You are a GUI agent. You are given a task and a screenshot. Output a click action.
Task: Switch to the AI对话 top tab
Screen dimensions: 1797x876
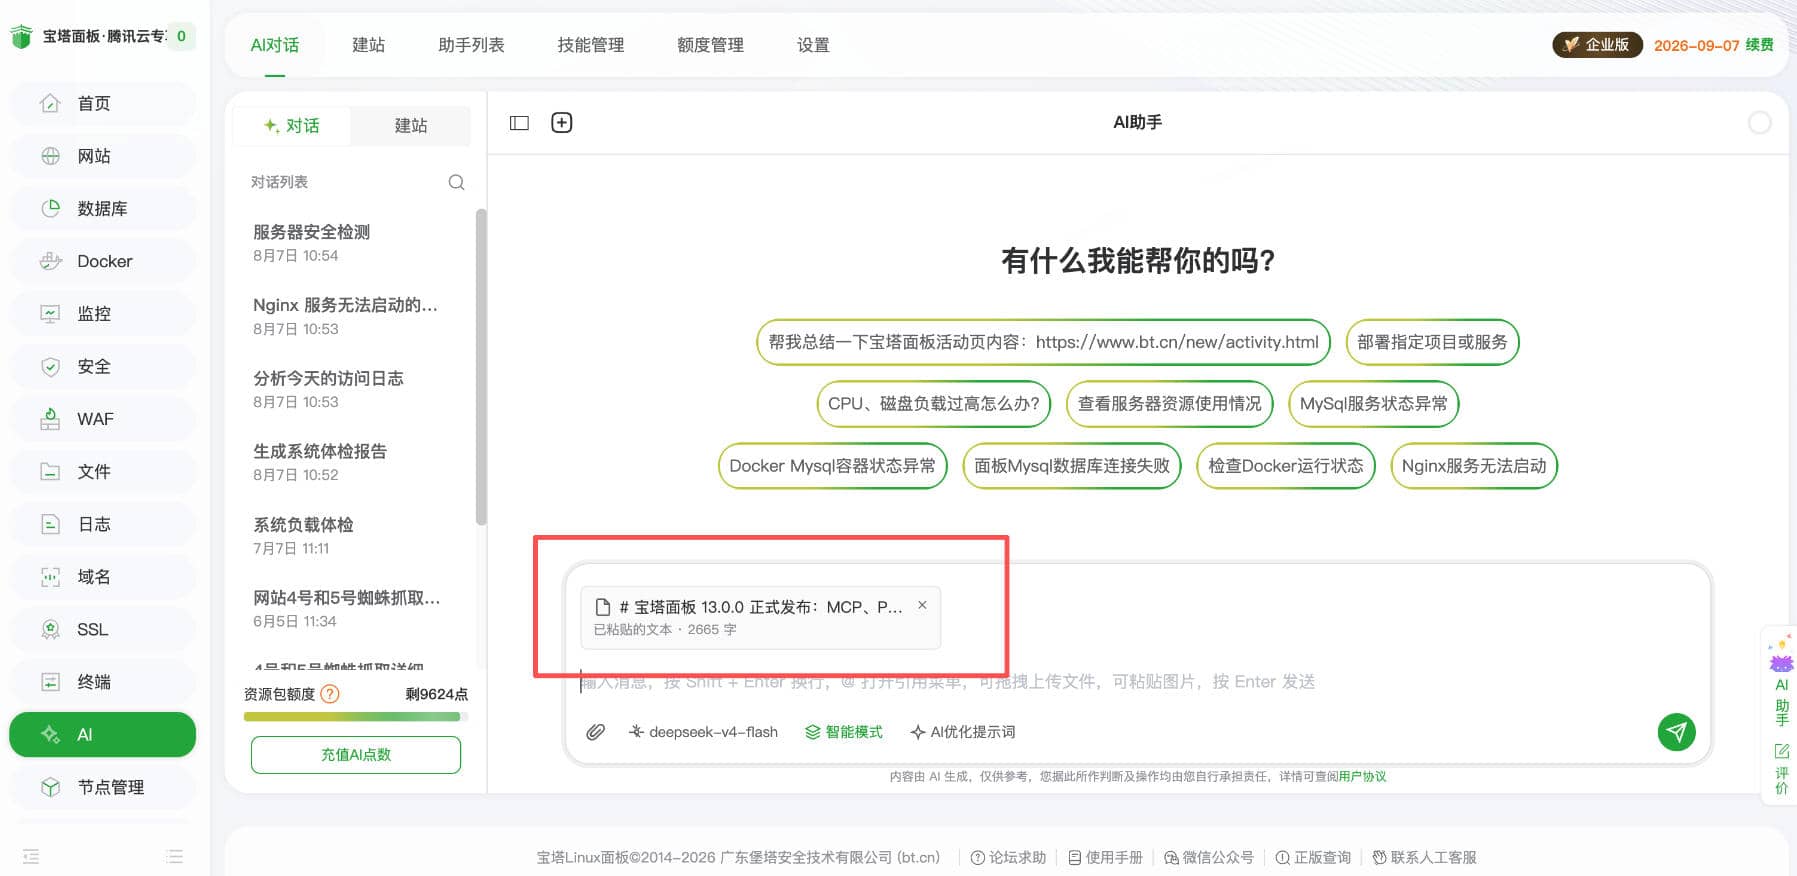(275, 45)
